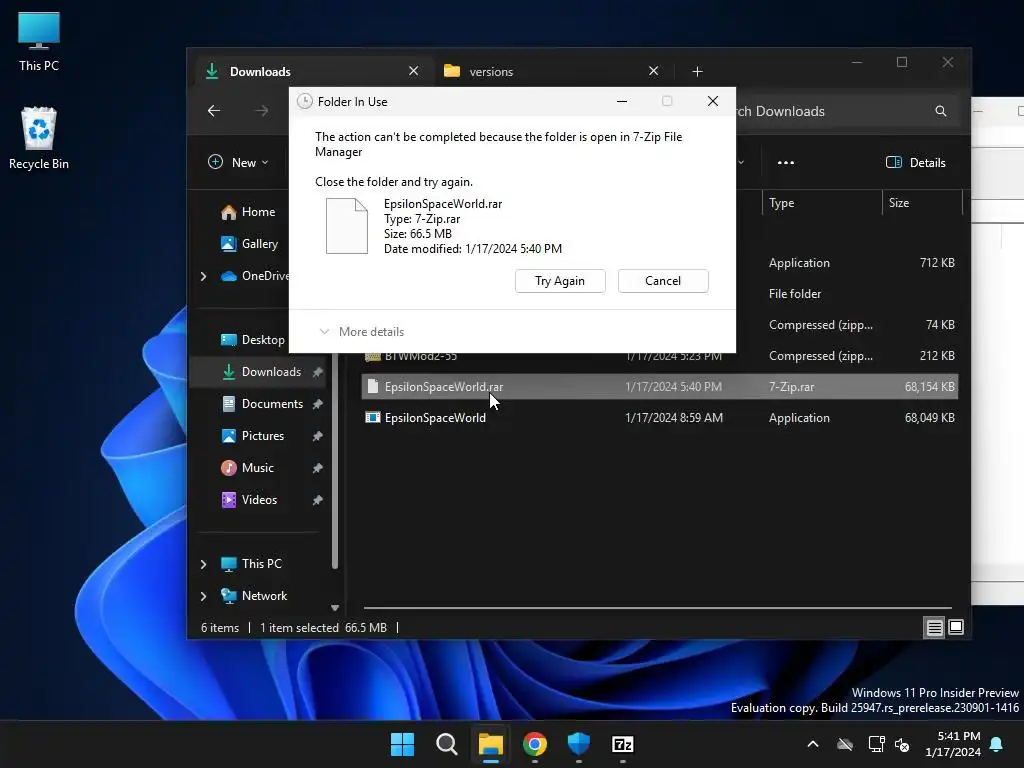Open Gallery in the navigation pane
The height and width of the screenshot is (768, 1024).
coord(249,244)
